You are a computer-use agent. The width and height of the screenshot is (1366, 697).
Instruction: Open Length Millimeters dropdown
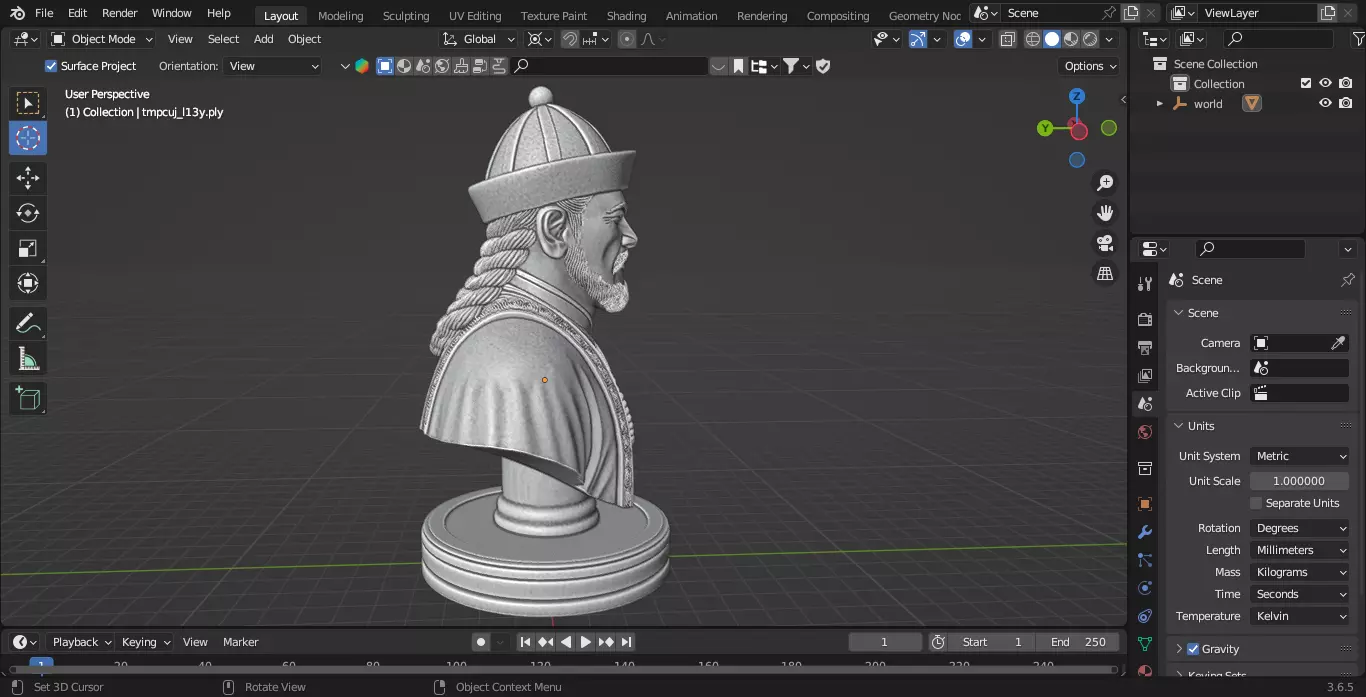pyautogui.click(x=1299, y=550)
